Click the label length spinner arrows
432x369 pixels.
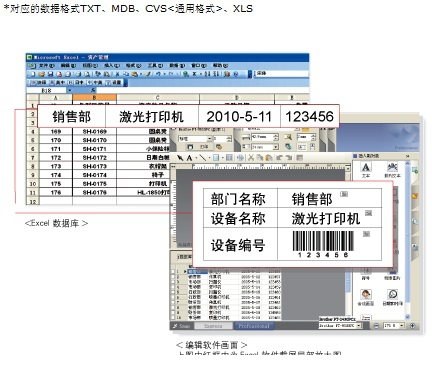pos(276,137)
